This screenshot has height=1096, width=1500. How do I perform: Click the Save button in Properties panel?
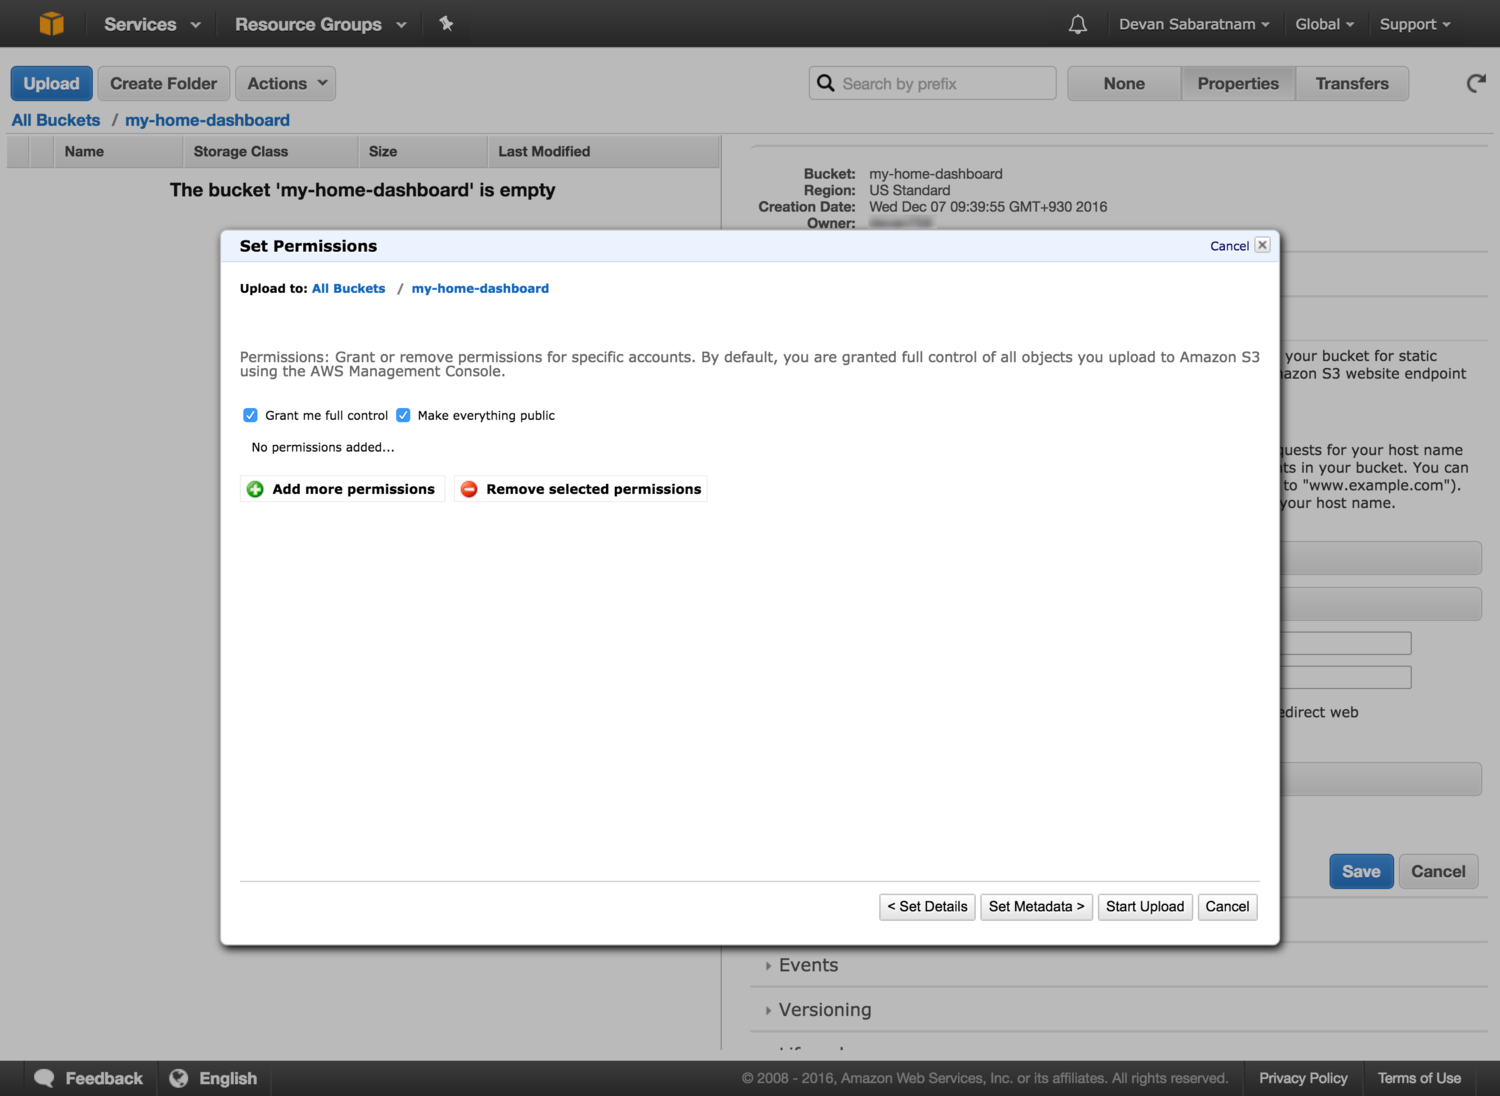pyautogui.click(x=1361, y=871)
